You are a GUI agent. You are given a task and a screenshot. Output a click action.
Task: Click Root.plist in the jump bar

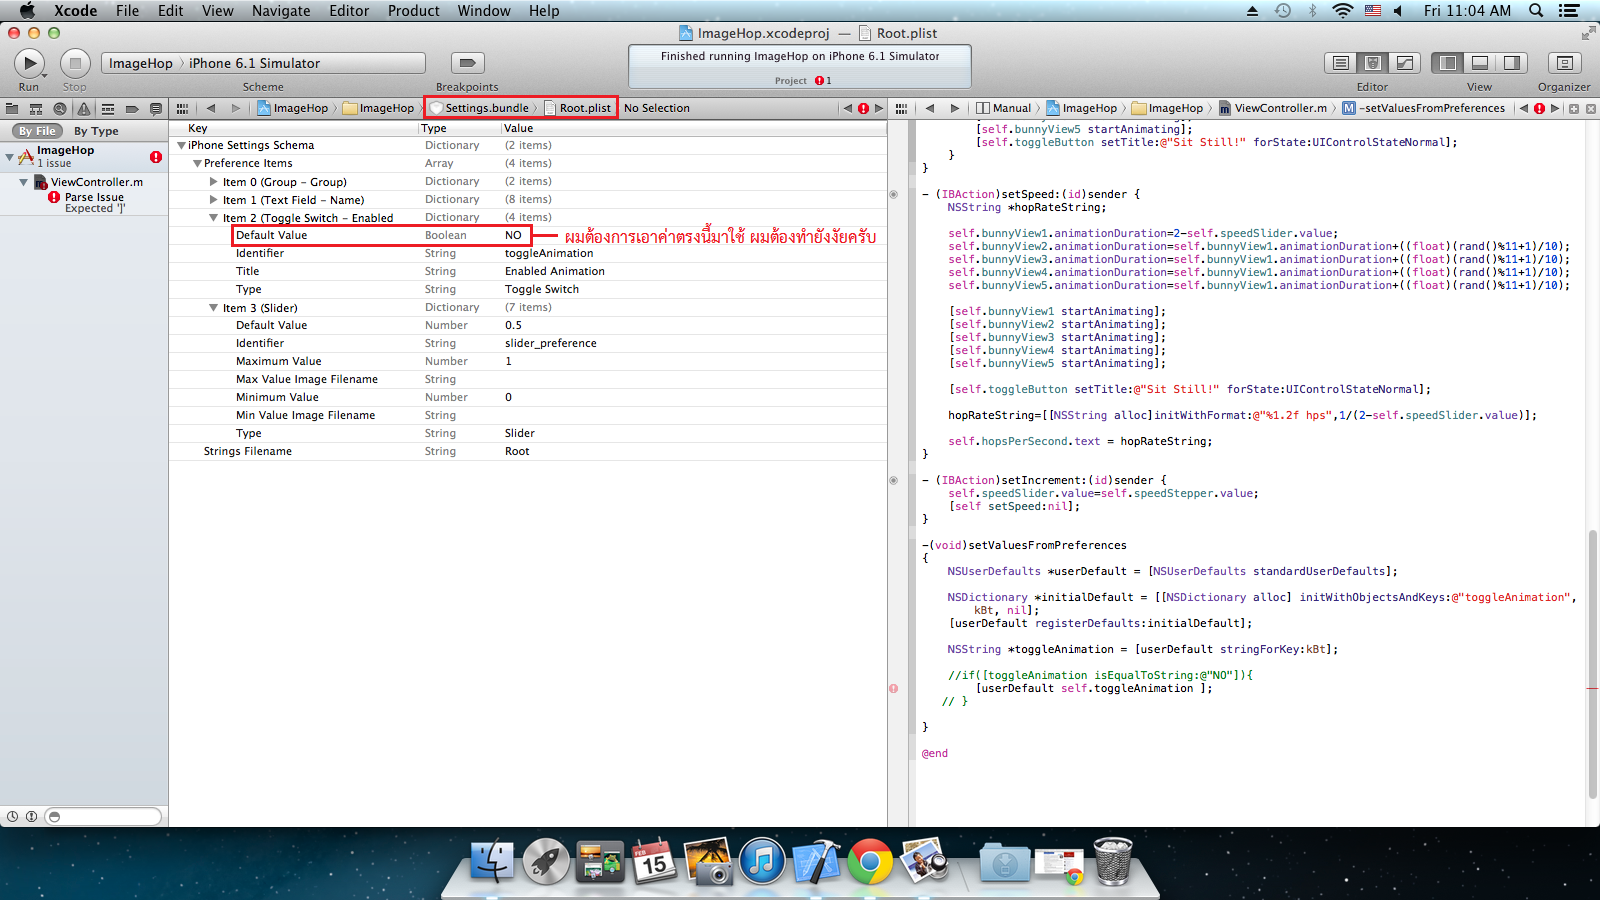577,108
